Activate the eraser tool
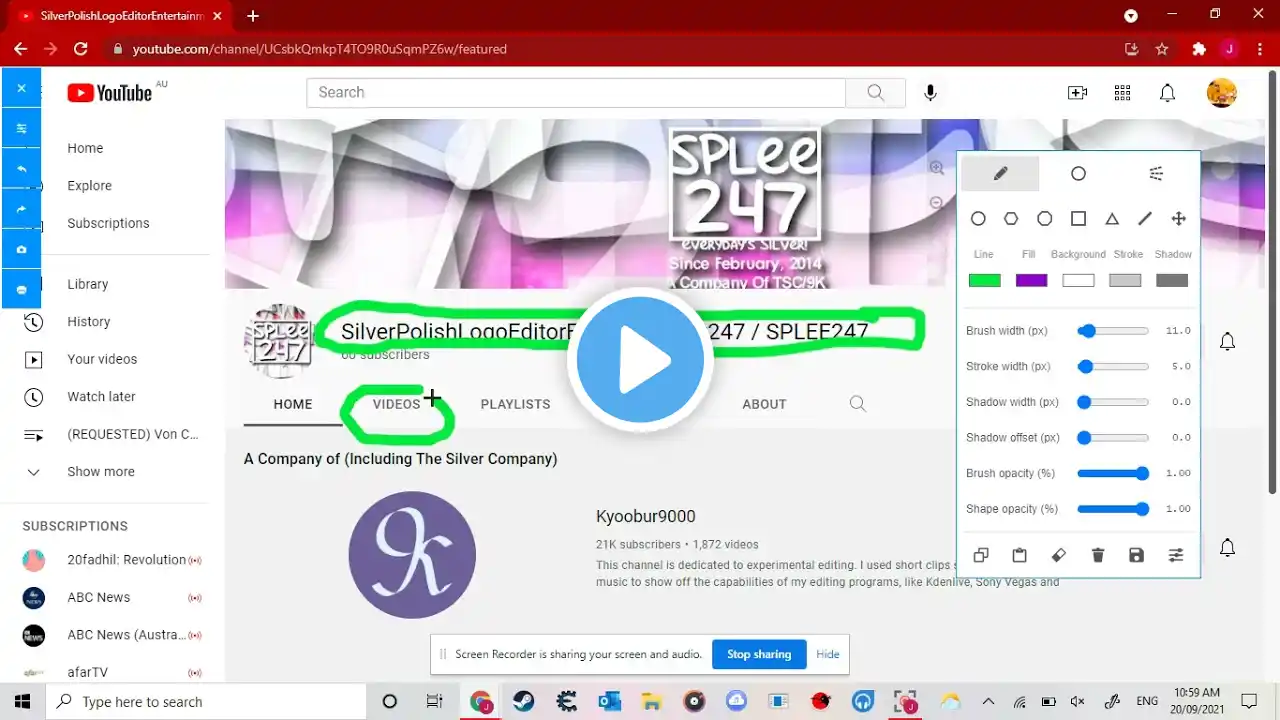This screenshot has height=720, width=1280. click(x=1059, y=555)
